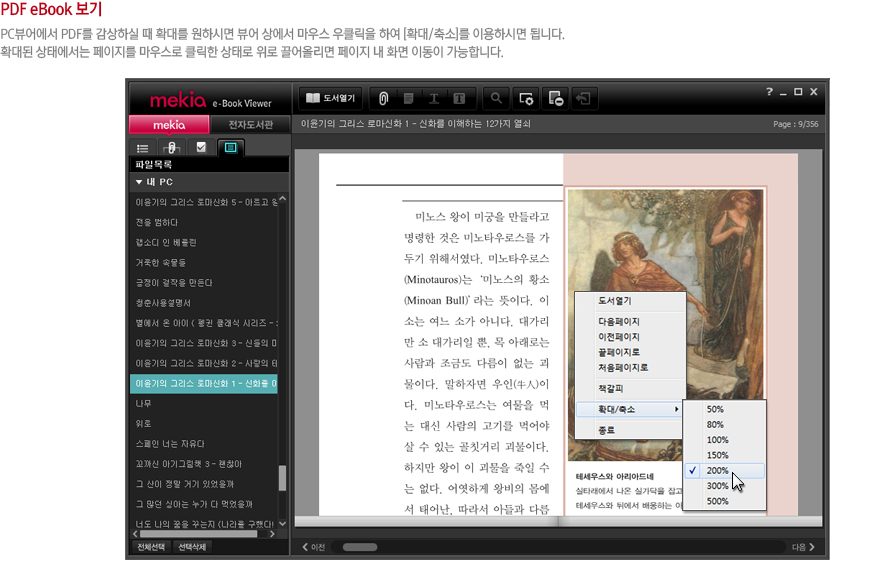Select book 별에서 온 아이
The image size is (890, 564).
click(x=204, y=323)
